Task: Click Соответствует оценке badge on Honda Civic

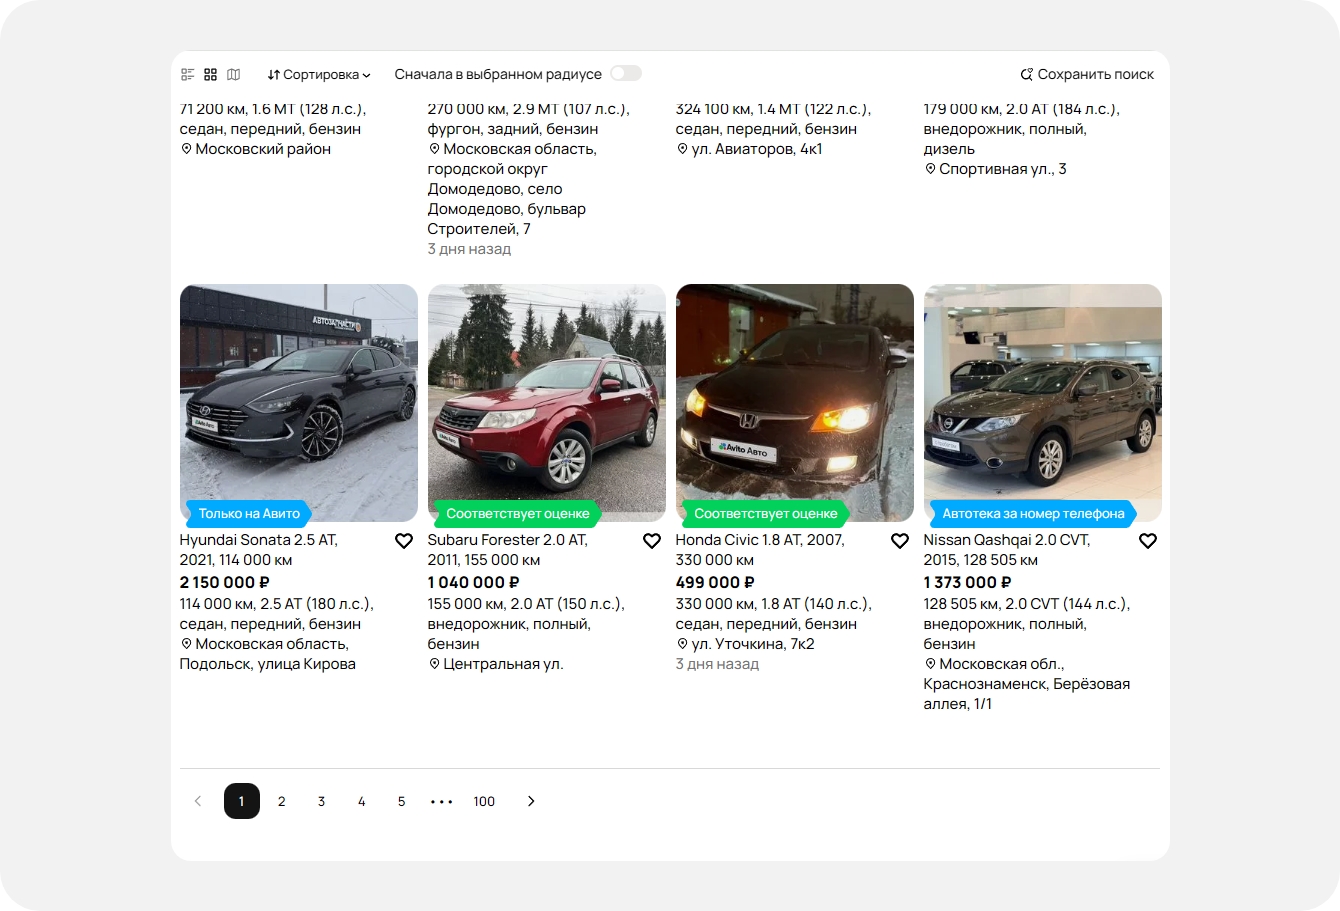Action: pyautogui.click(x=766, y=514)
